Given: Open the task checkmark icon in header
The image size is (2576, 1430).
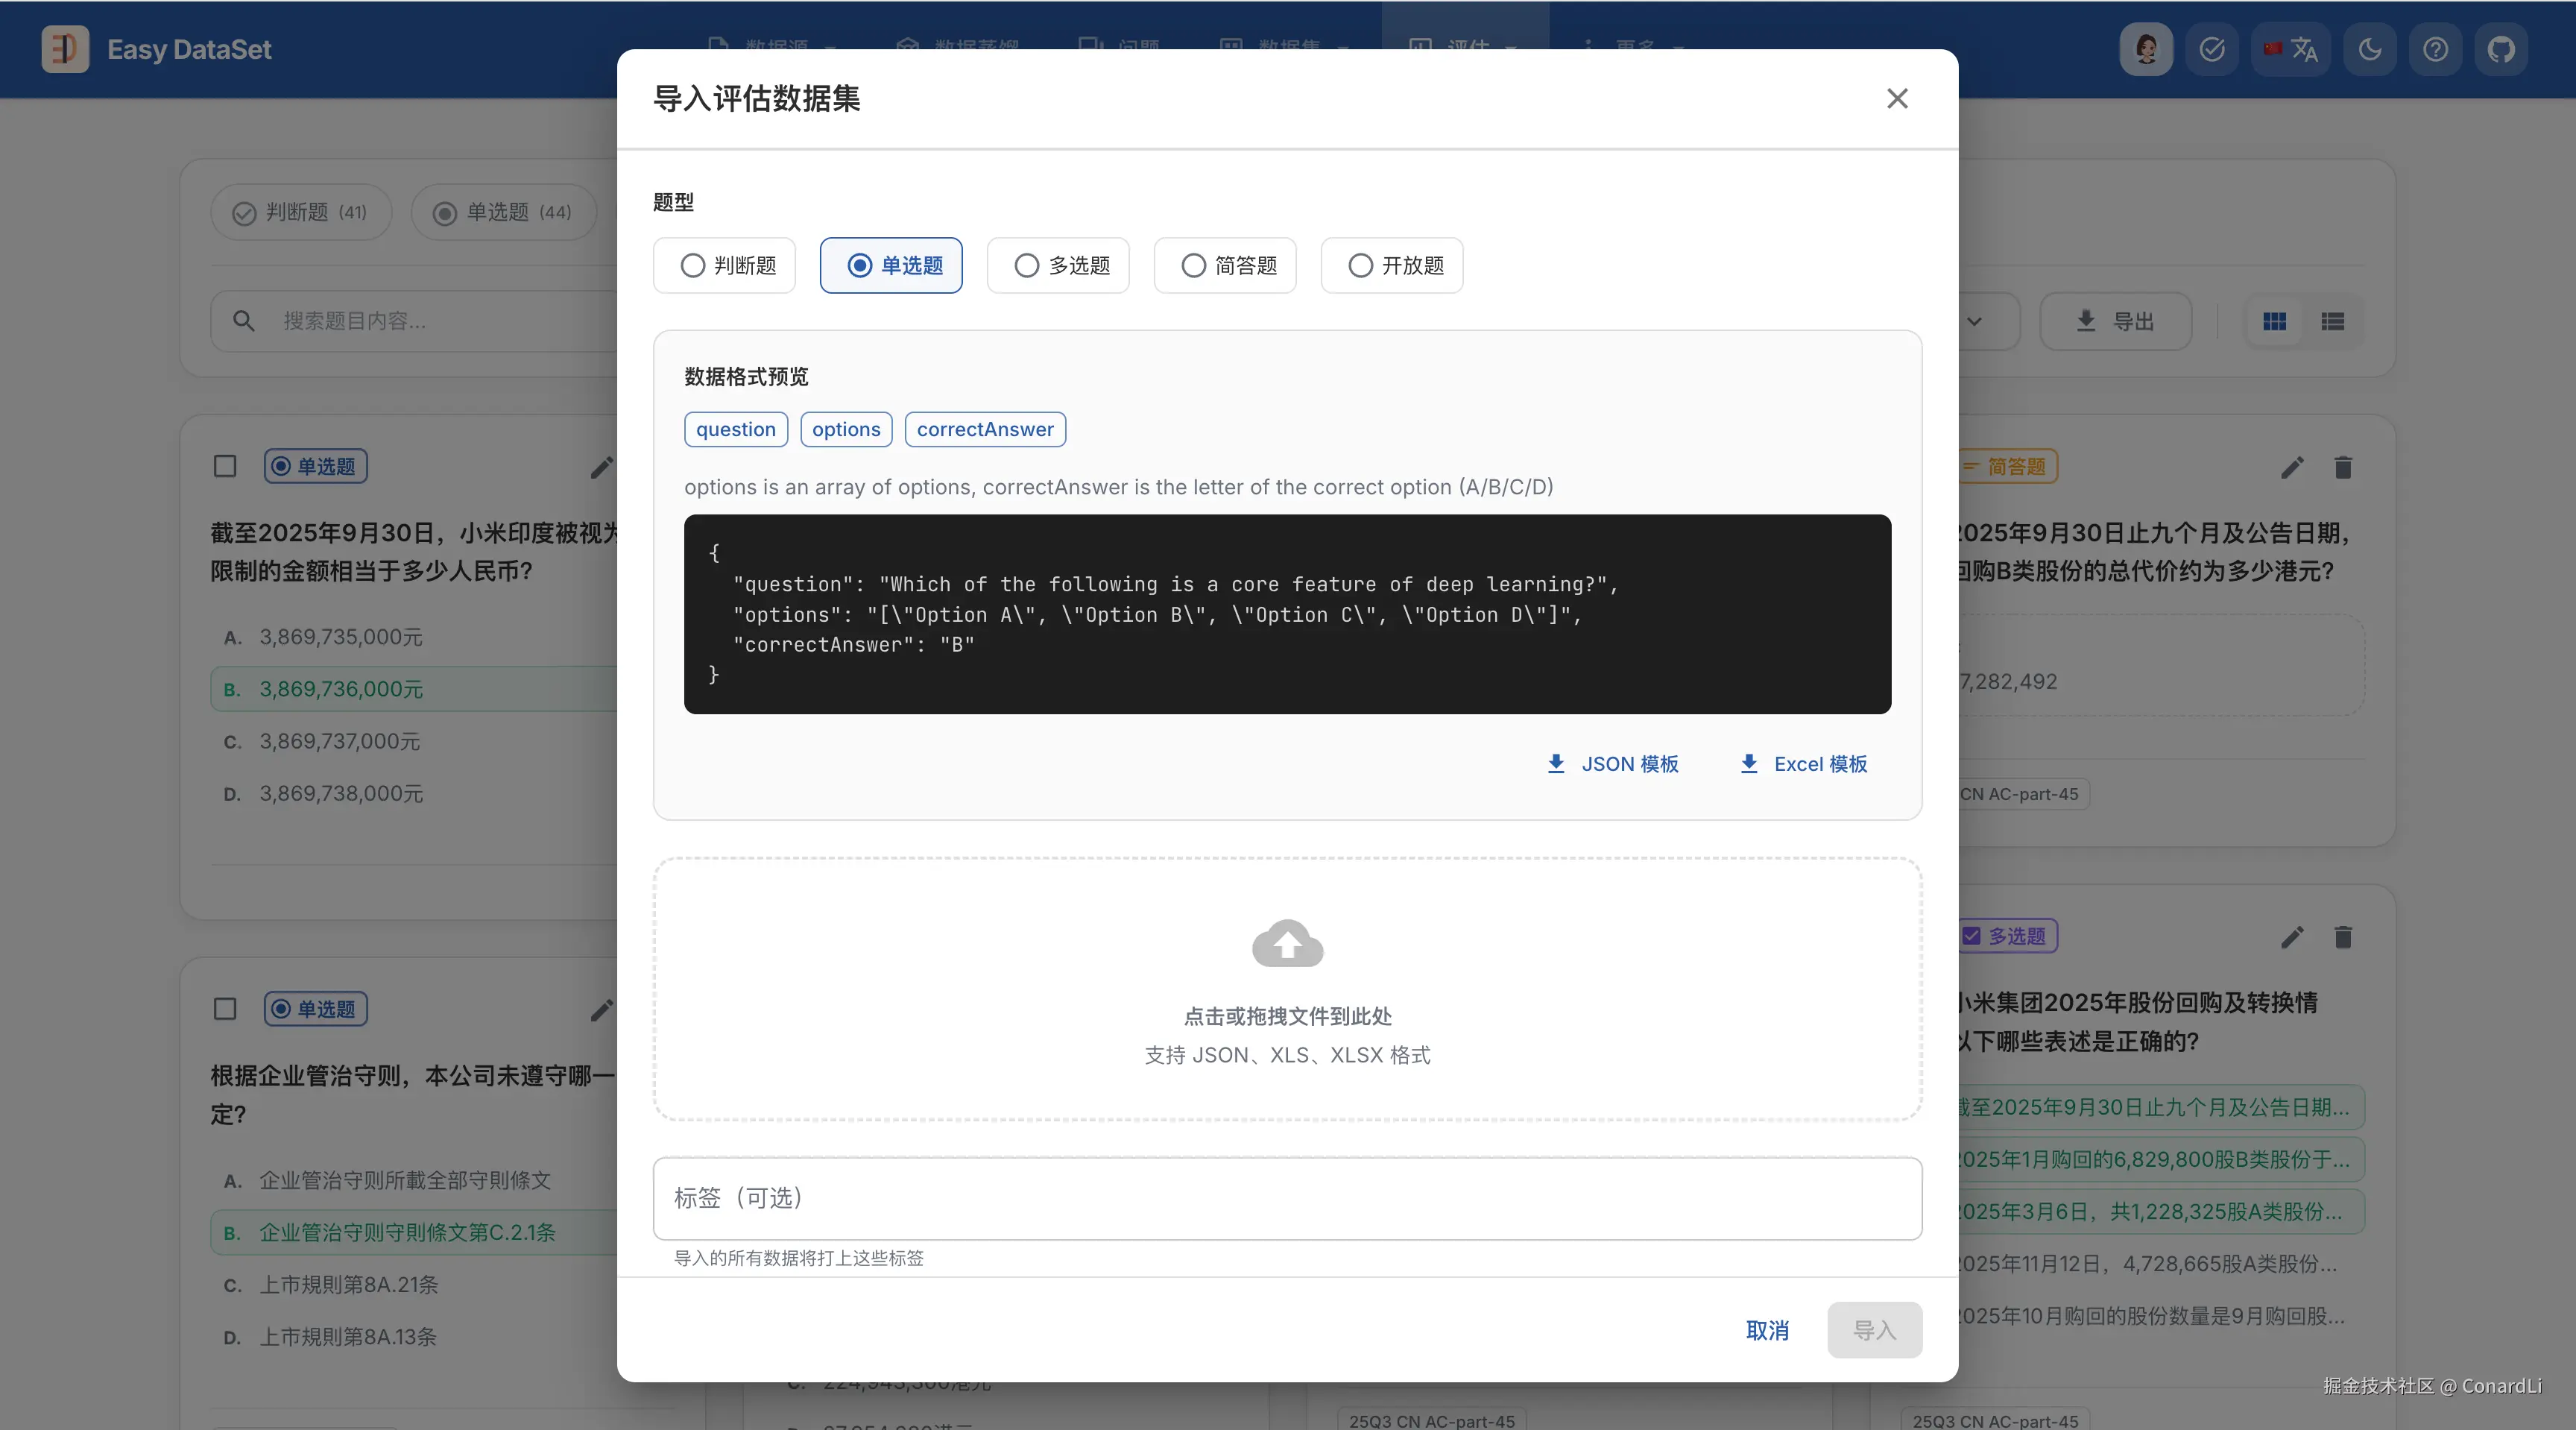Looking at the screenshot, I should click(x=2211, y=49).
